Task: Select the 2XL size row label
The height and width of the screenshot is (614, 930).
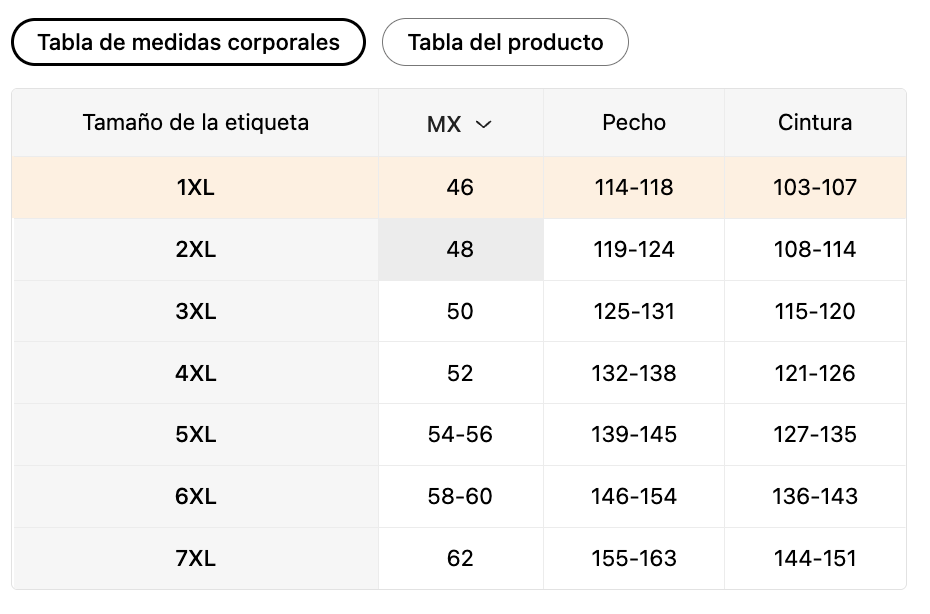Action: click(x=195, y=249)
